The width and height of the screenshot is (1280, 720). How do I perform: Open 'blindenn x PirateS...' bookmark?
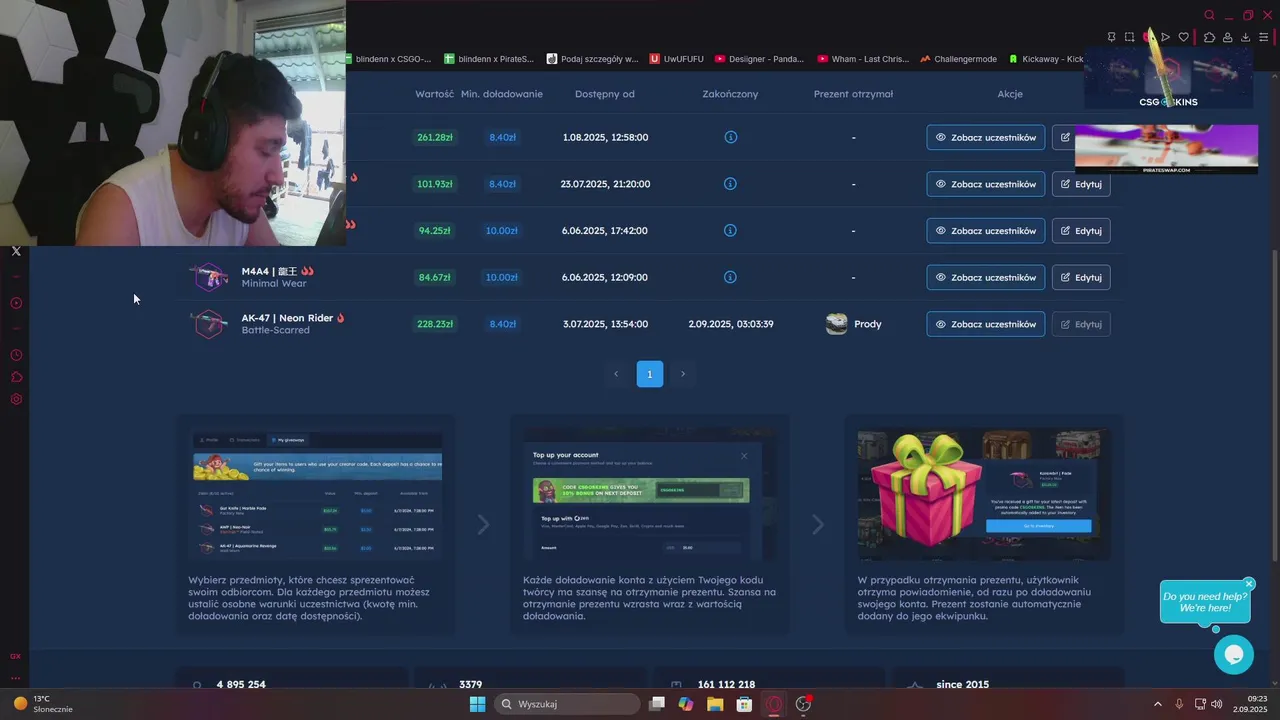pyautogui.click(x=489, y=59)
